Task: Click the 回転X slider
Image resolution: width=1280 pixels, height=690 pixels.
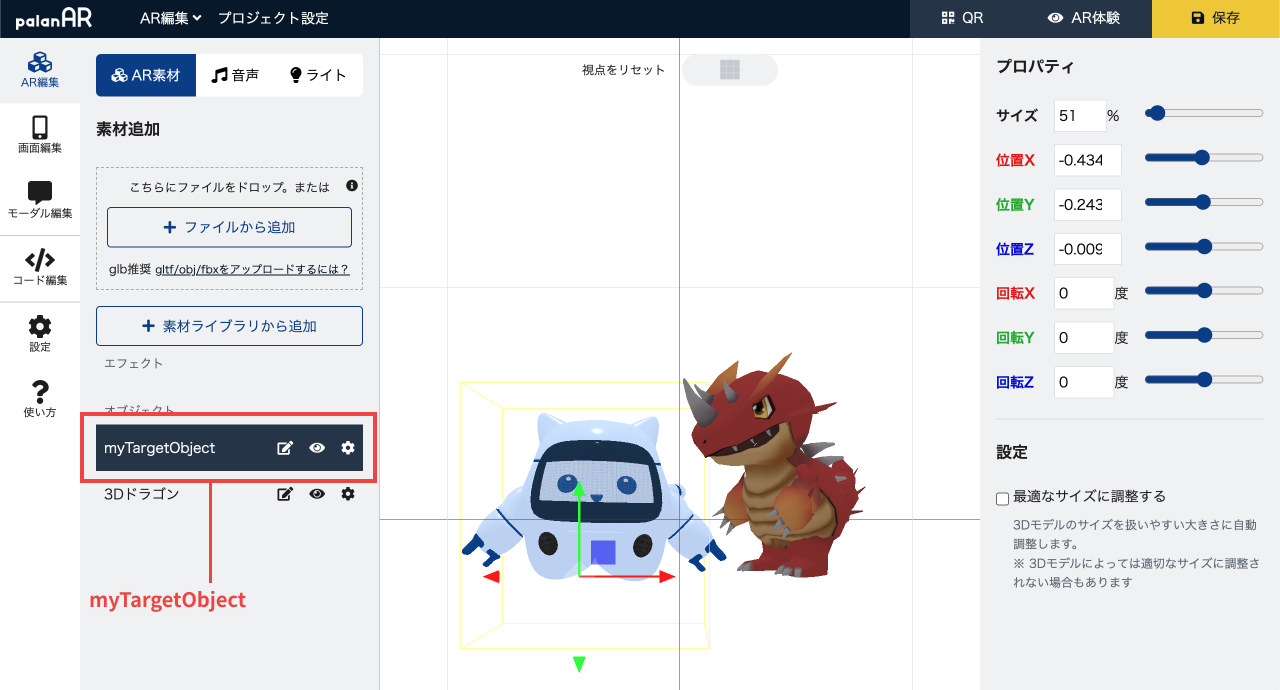Action: [1204, 291]
